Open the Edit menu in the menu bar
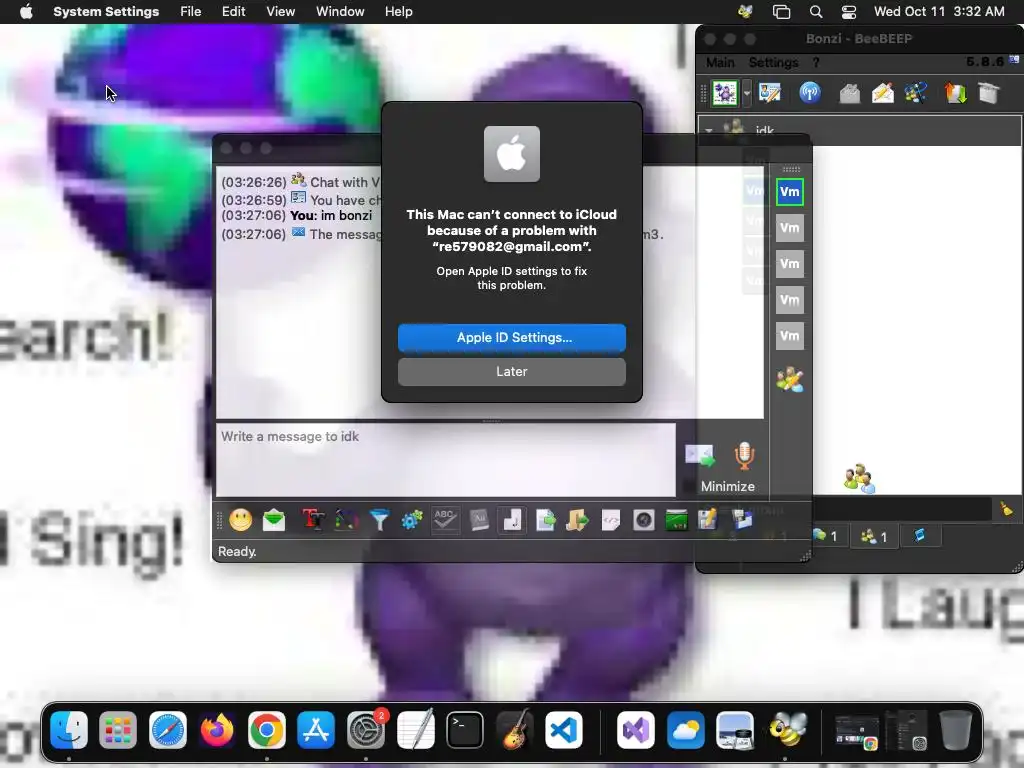Image resolution: width=1024 pixels, height=768 pixels. [233, 12]
